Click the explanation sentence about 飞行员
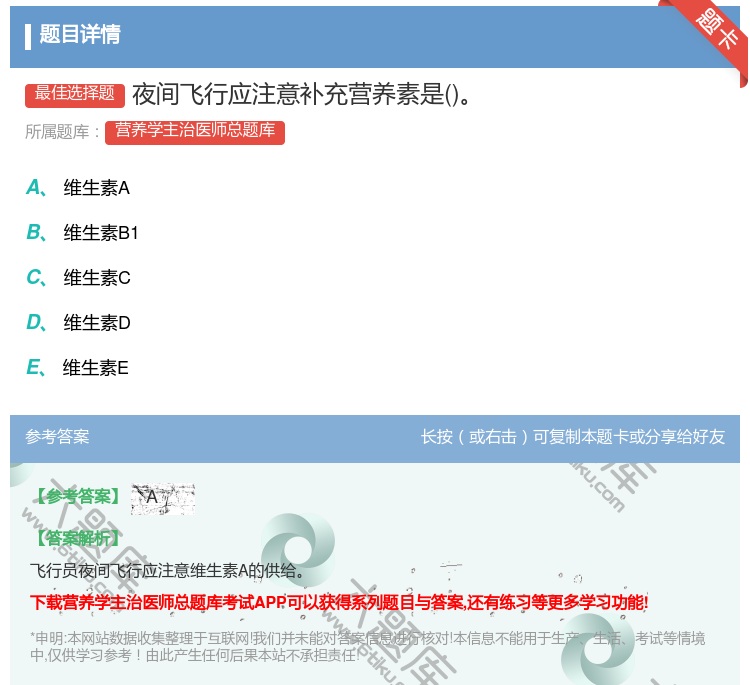Image resolution: width=750 pixels, height=685 pixels. [x=167, y=571]
